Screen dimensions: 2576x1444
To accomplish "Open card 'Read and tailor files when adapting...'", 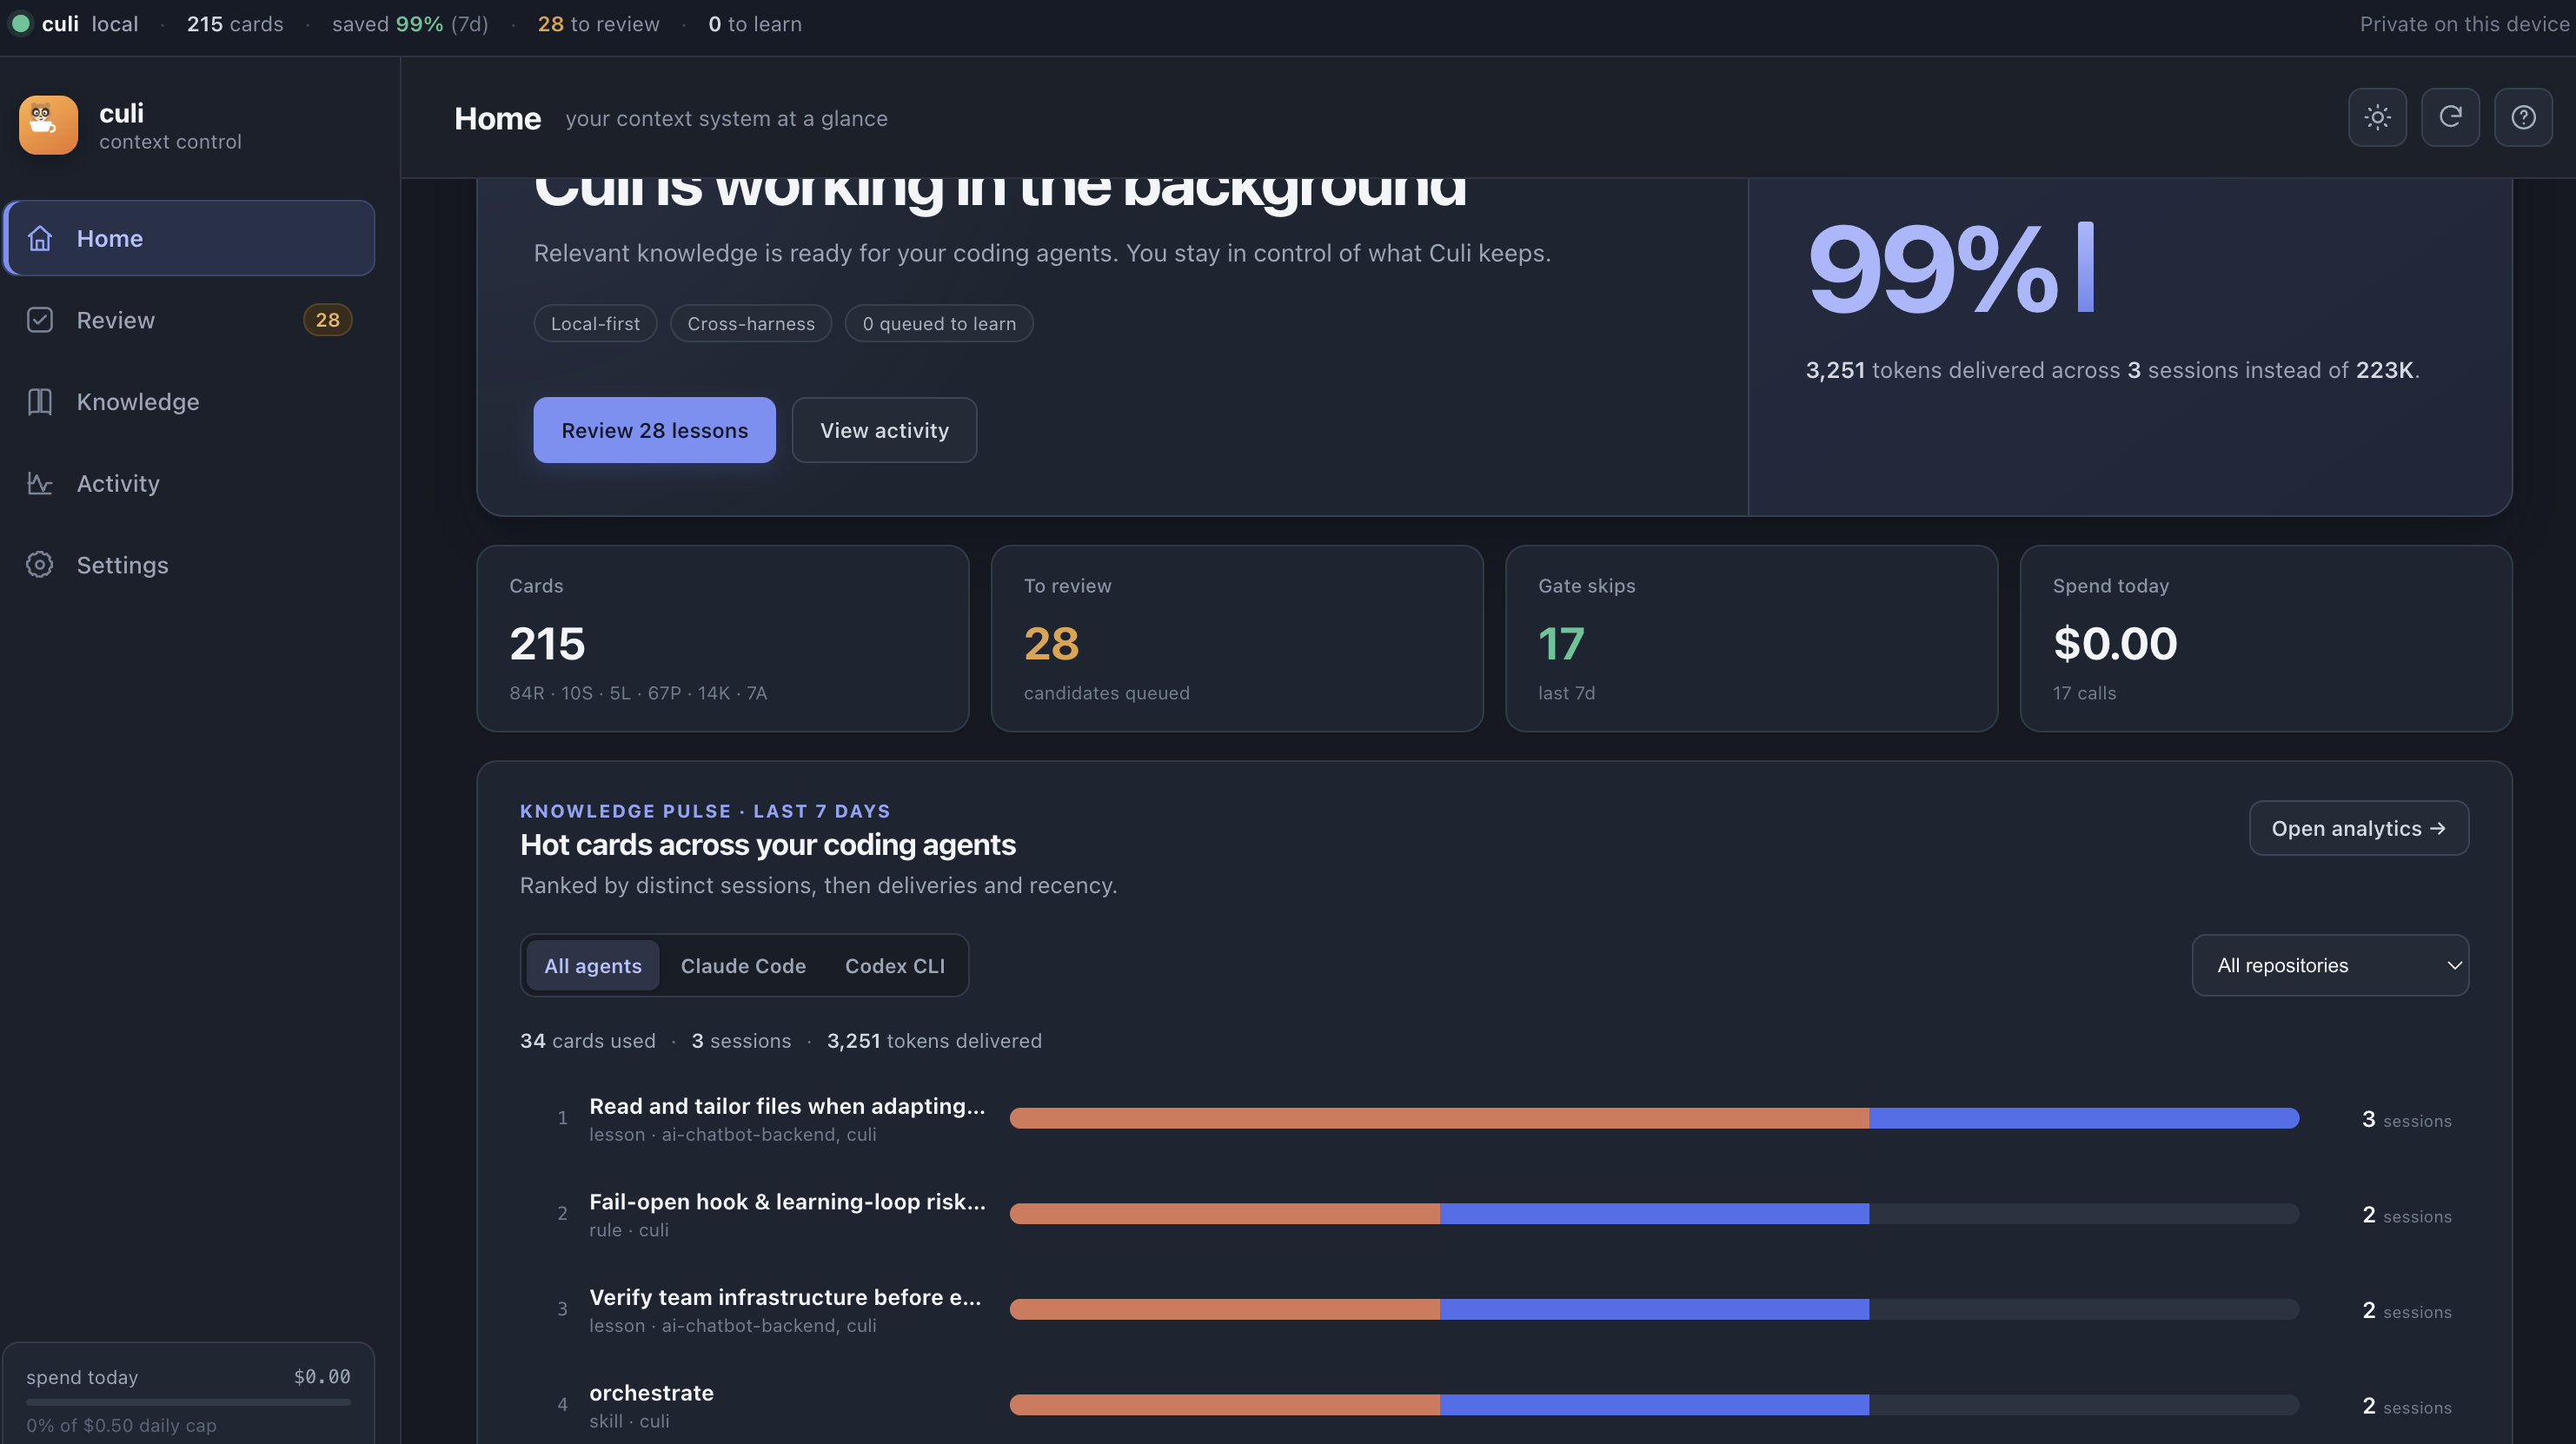I will coord(787,1106).
